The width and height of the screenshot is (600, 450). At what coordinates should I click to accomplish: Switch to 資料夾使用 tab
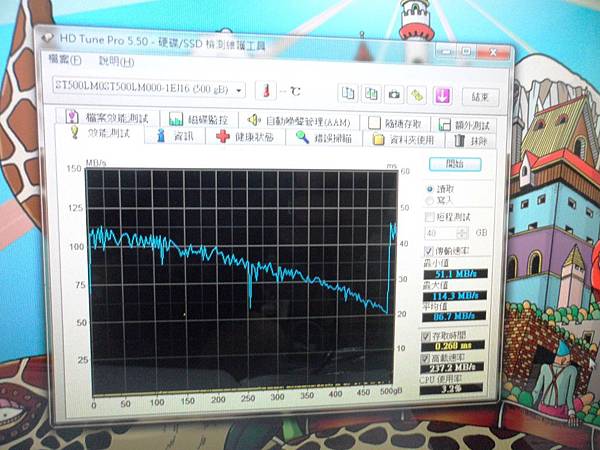click(404, 140)
